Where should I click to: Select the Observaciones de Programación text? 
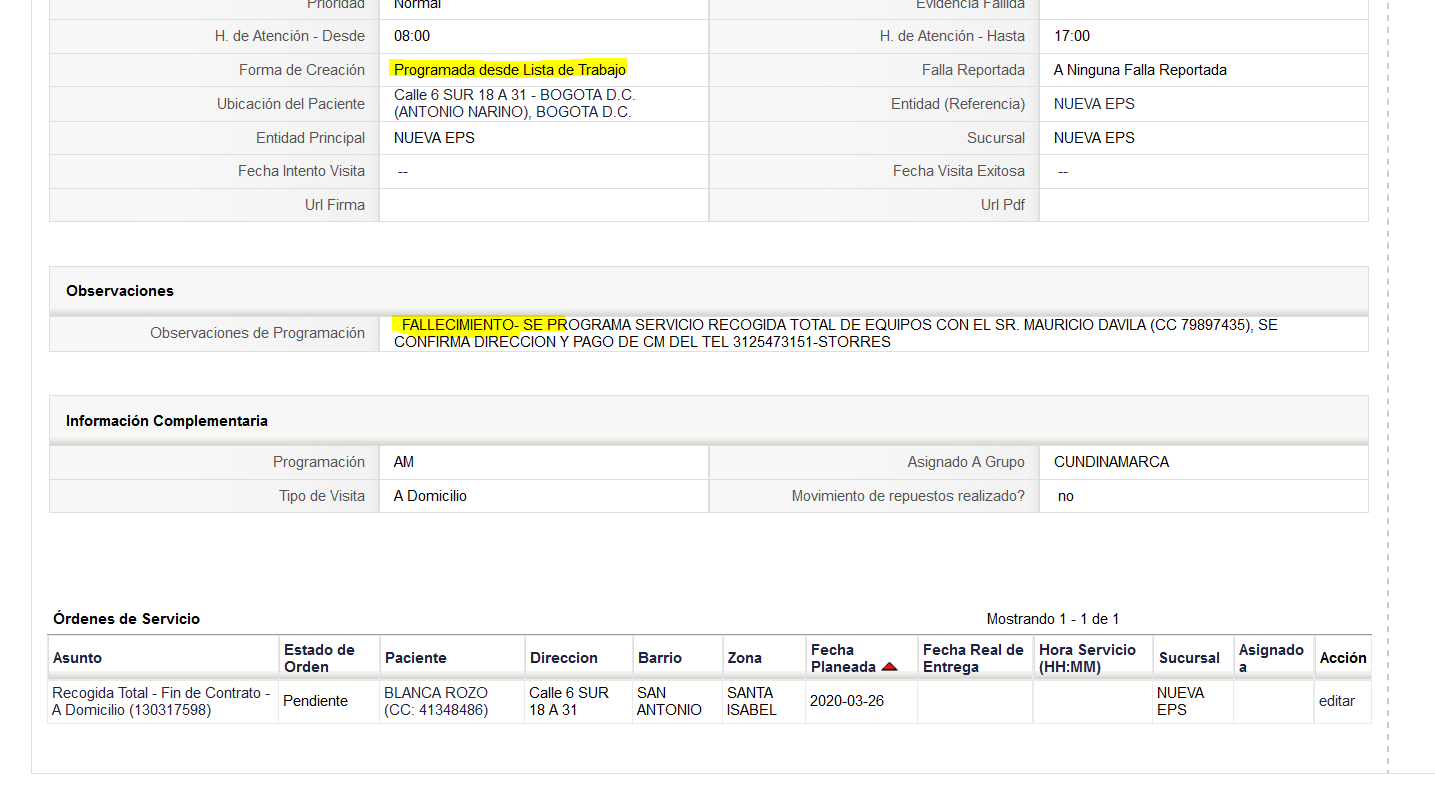point(836,334)
